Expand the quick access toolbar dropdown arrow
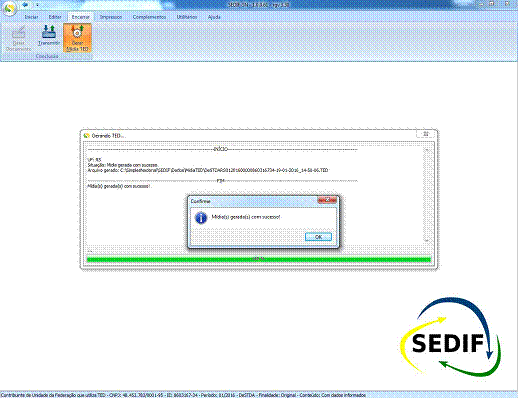This screenshot has height=399, width=519. point(37,5)
